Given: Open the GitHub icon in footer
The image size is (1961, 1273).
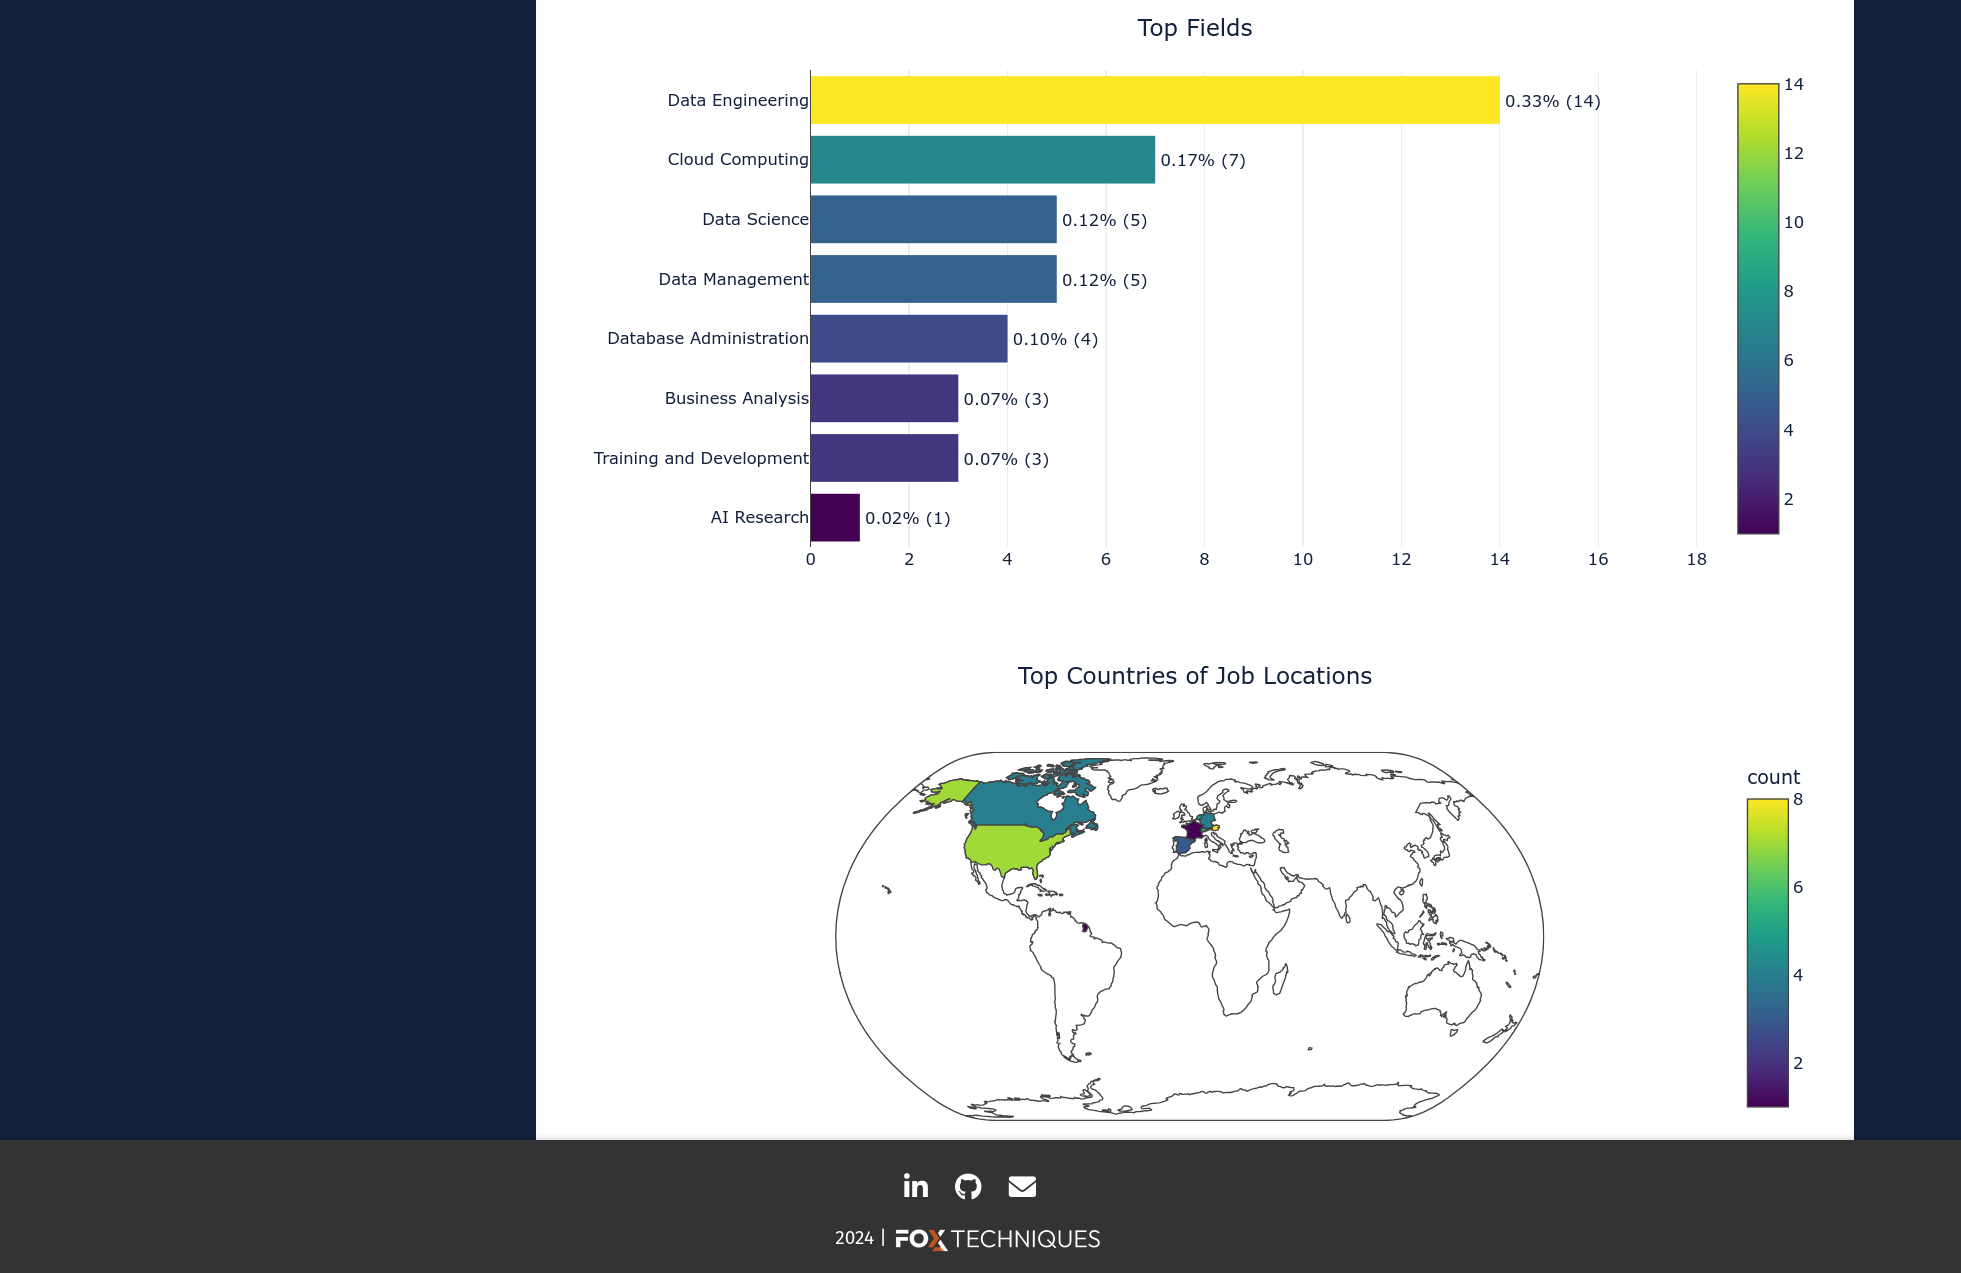Looking at the screenshot, I should [x=968, y=1186].
